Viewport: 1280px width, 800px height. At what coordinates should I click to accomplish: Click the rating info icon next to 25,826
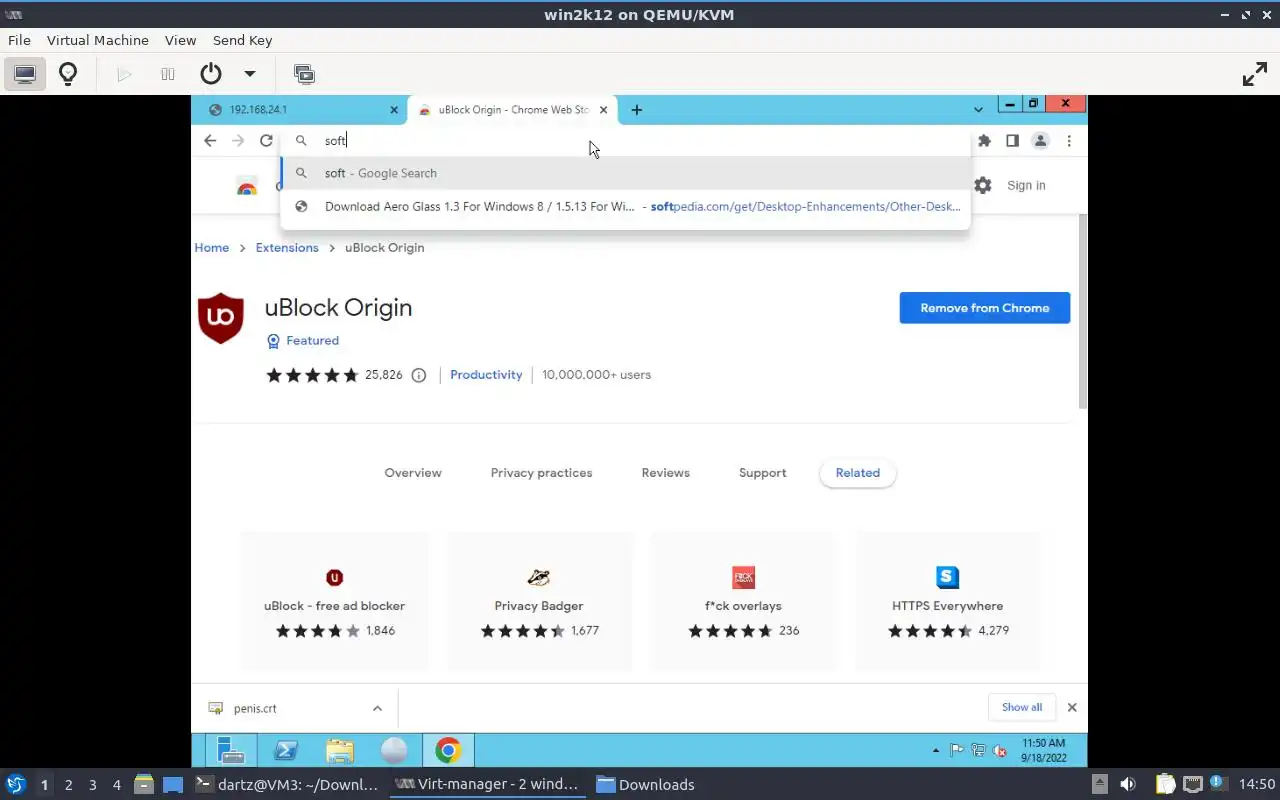tap(419, 375)
